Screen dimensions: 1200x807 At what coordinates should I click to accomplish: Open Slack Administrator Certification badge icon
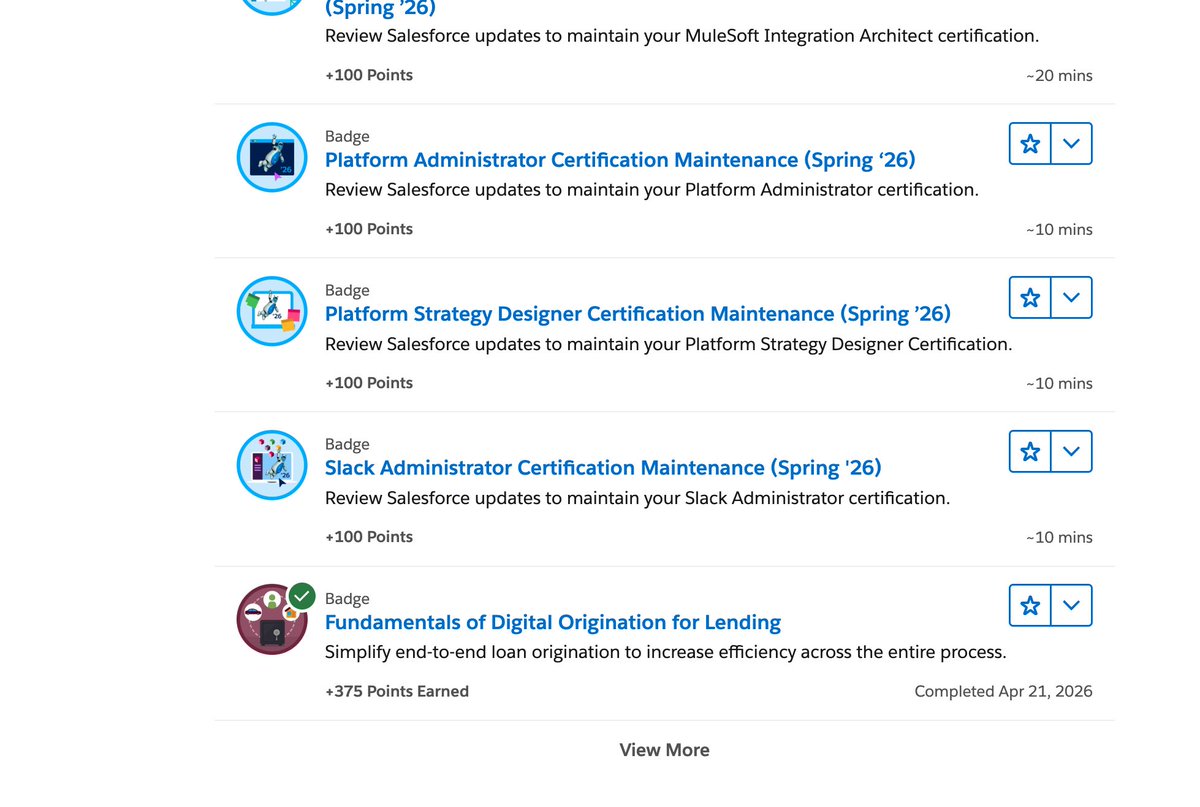(272, 466)
